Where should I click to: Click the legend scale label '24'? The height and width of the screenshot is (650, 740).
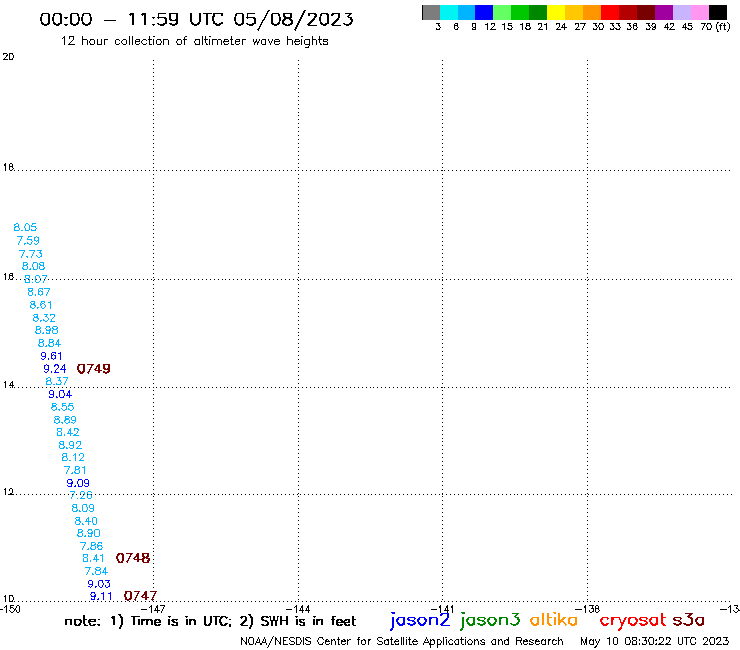click(x=561, y=27)
